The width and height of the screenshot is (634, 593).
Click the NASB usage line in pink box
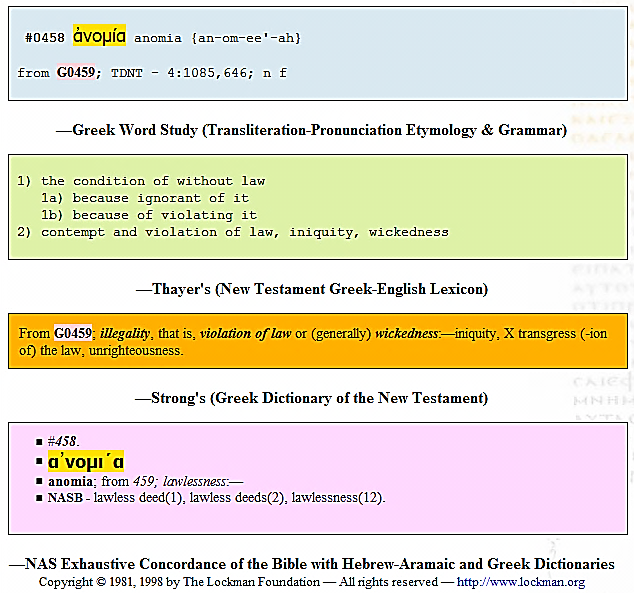[x=215, y=498]
